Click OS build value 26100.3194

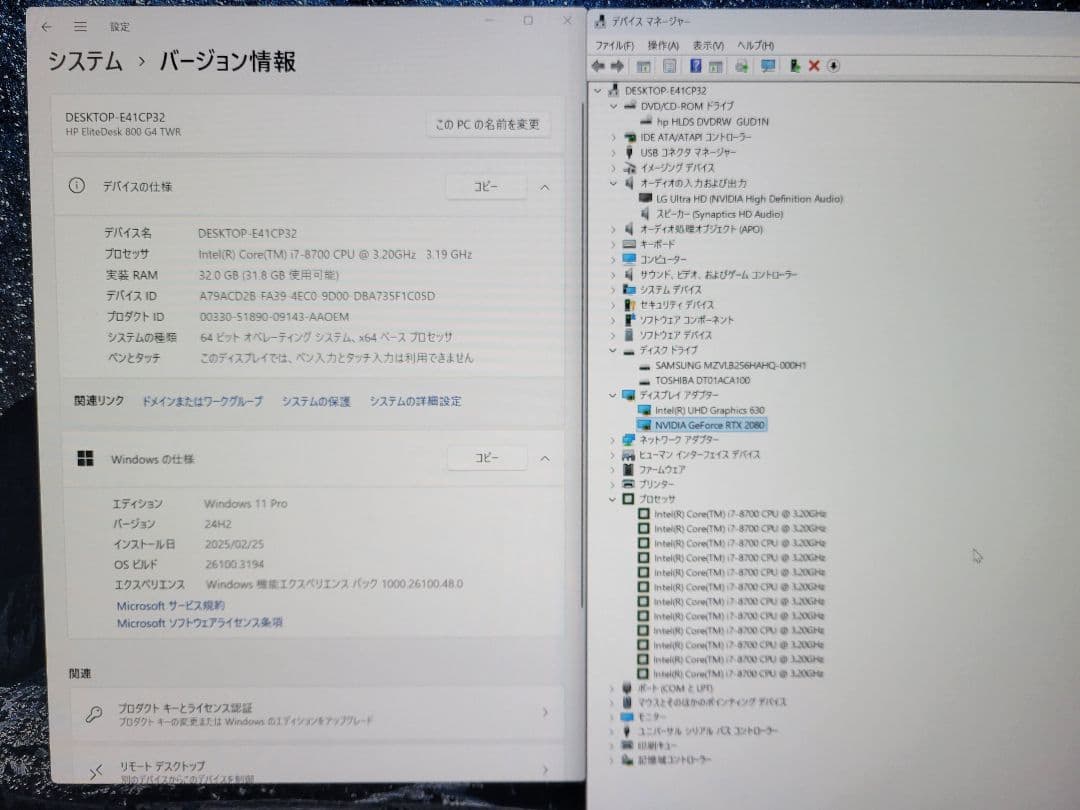(234, 564)
